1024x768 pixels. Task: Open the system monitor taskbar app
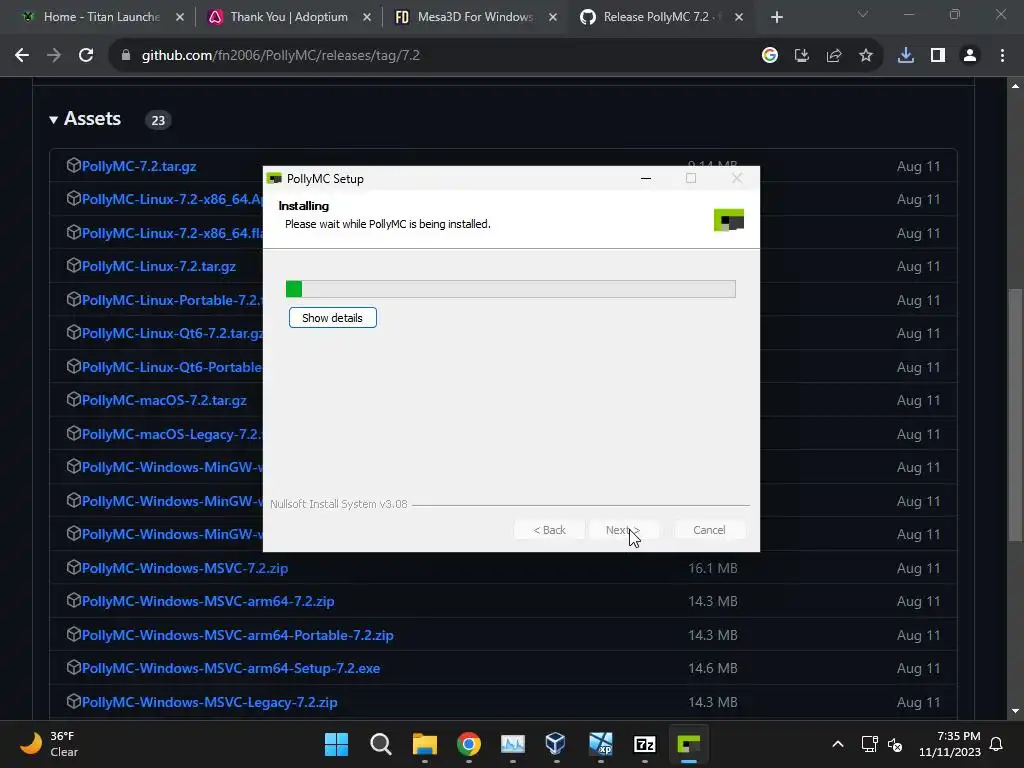click(513, 744)
